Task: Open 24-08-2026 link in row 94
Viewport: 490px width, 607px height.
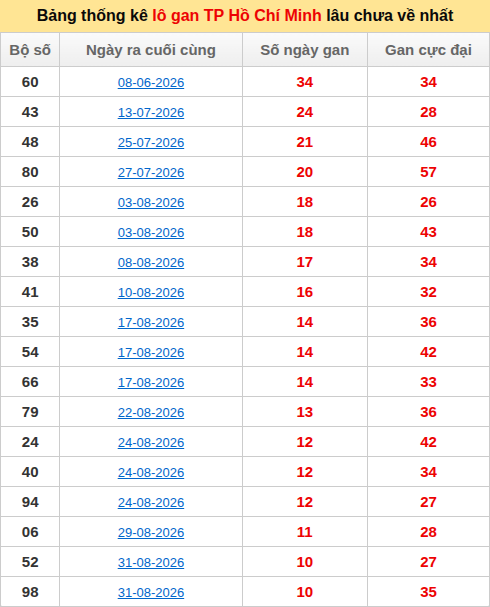Action: (151, 502)
